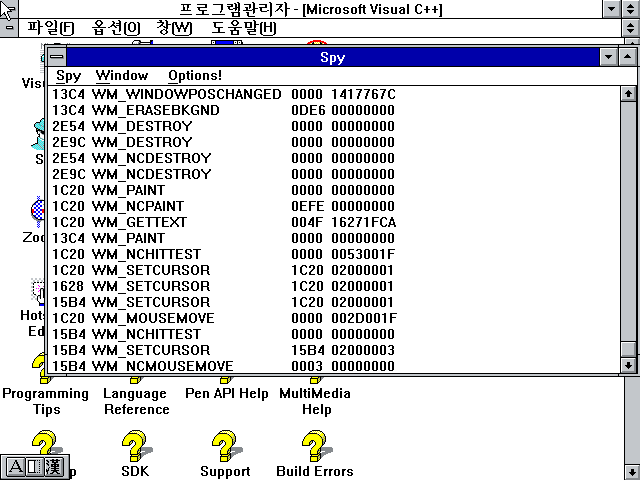
Task: Click the Spy window title bar
Action: click(333, 57)
